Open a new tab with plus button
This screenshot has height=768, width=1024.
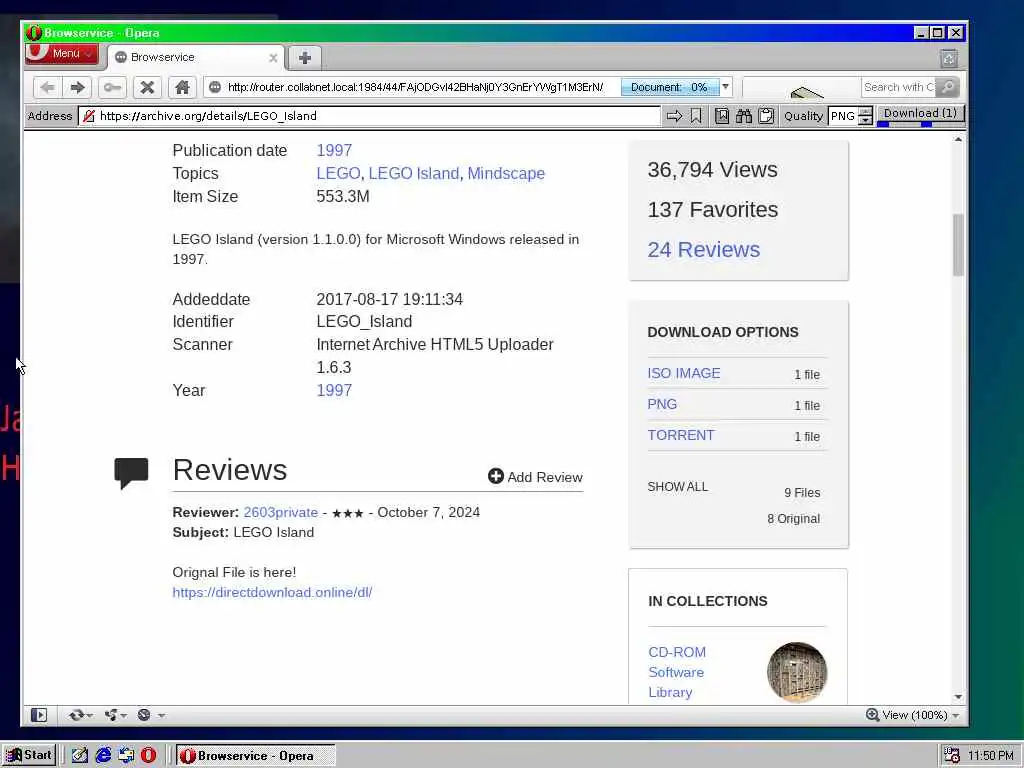304,57
